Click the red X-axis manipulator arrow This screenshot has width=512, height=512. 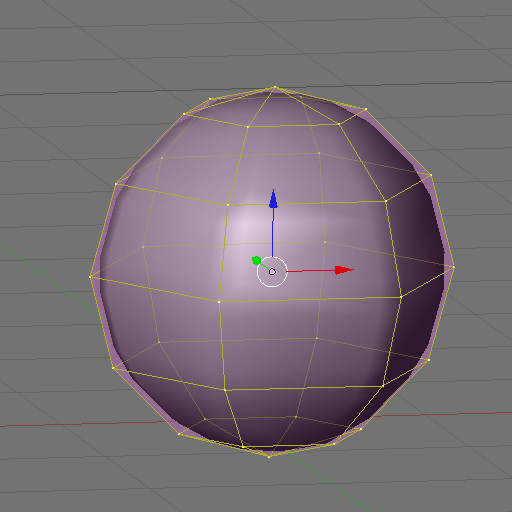(344, 270)
